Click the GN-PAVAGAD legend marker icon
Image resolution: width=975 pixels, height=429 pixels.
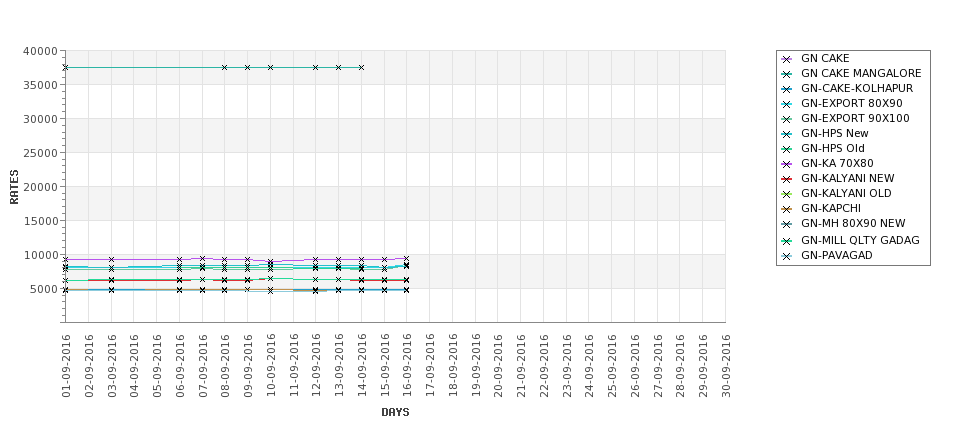point(787,256)
